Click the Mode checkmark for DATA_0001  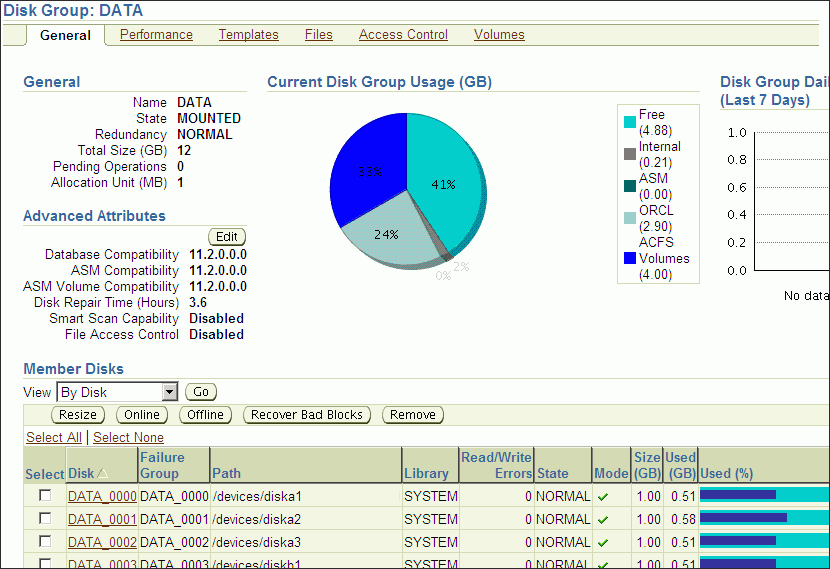point(602,520)
